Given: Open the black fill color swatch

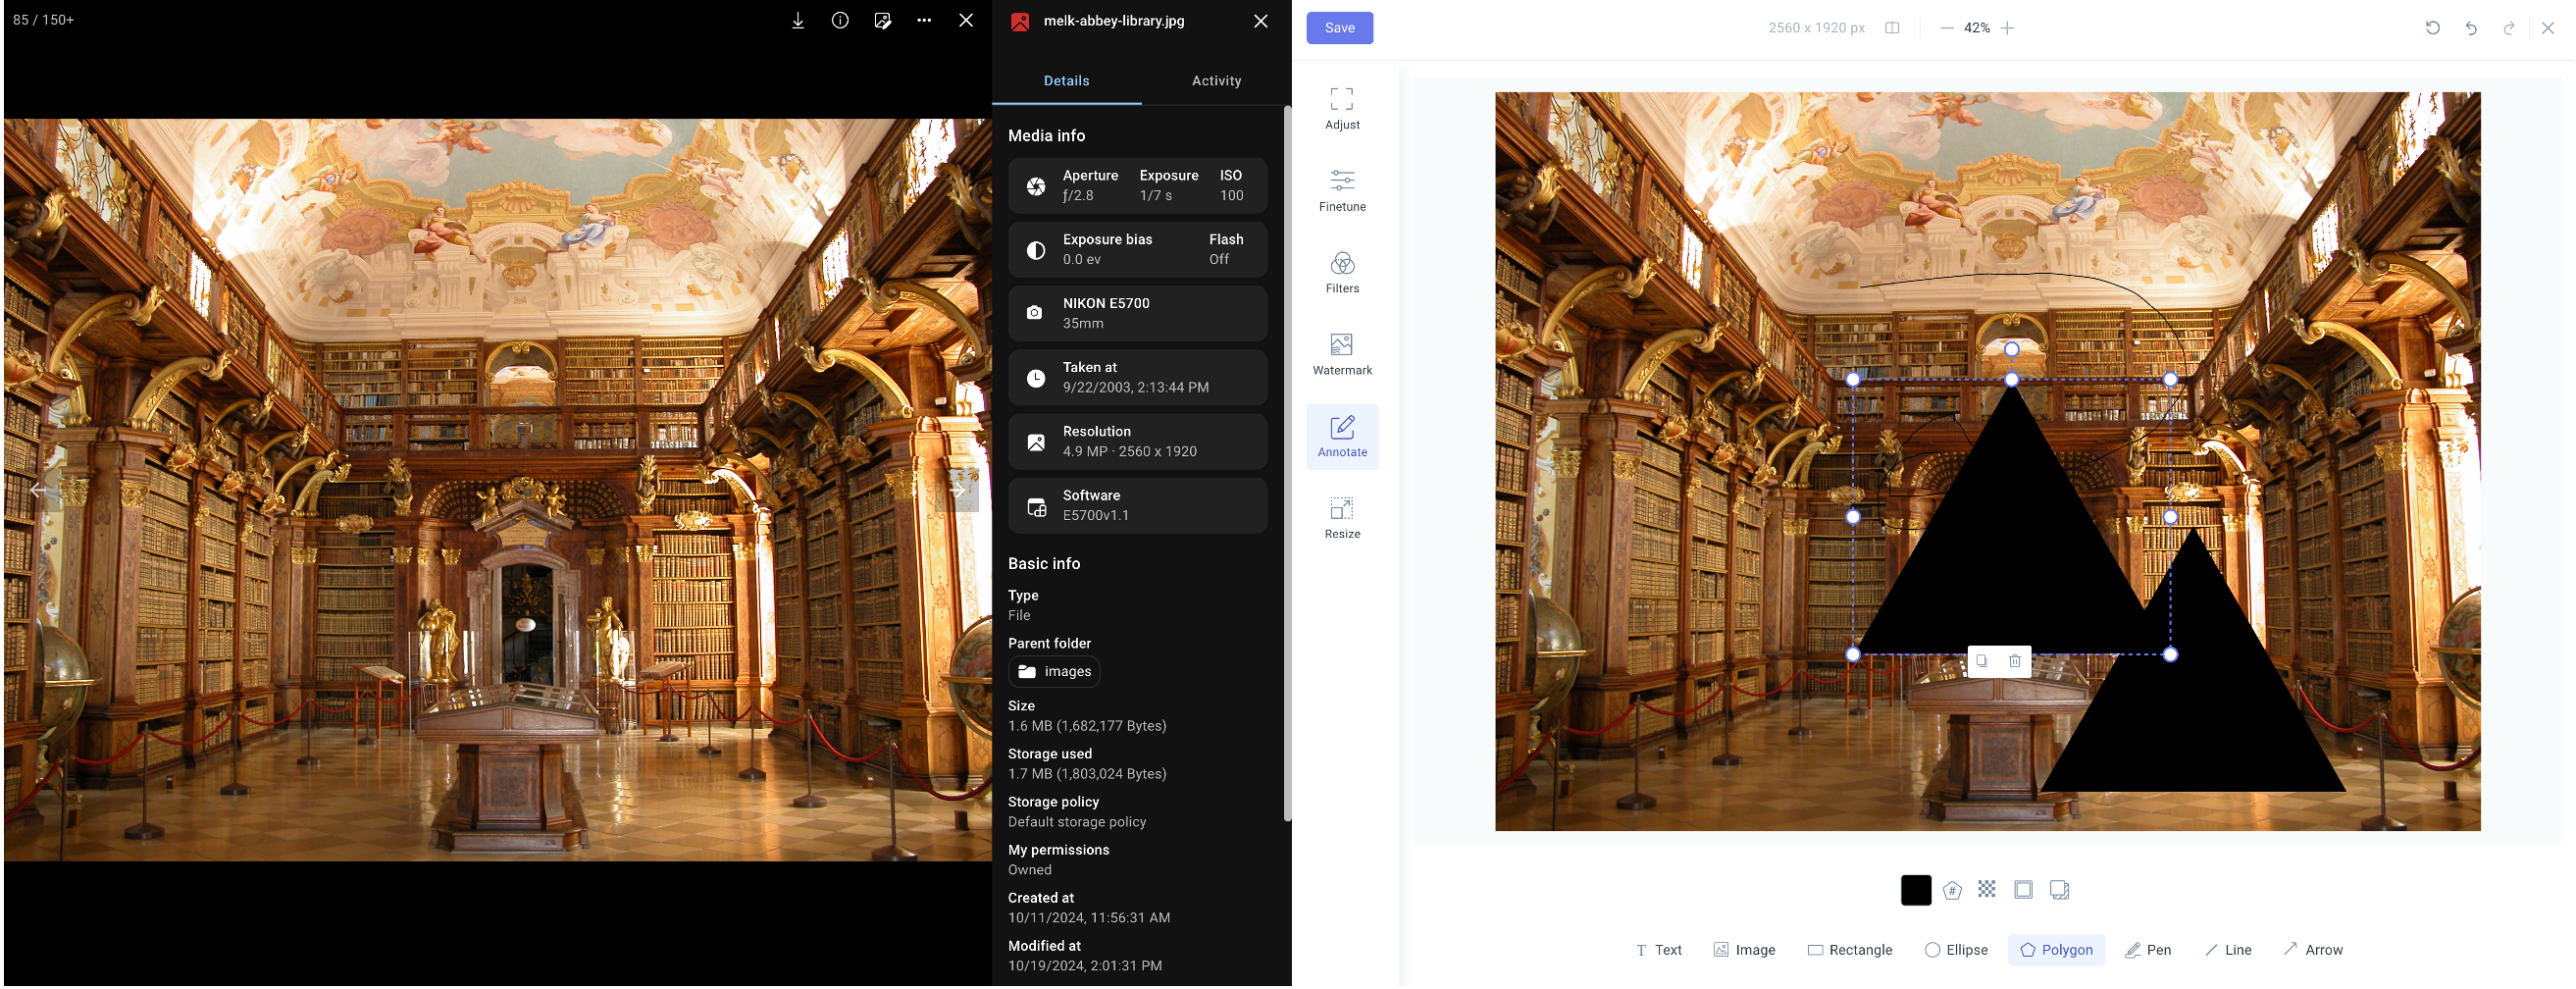Looking at the screenshot, I should [1915, 889].
